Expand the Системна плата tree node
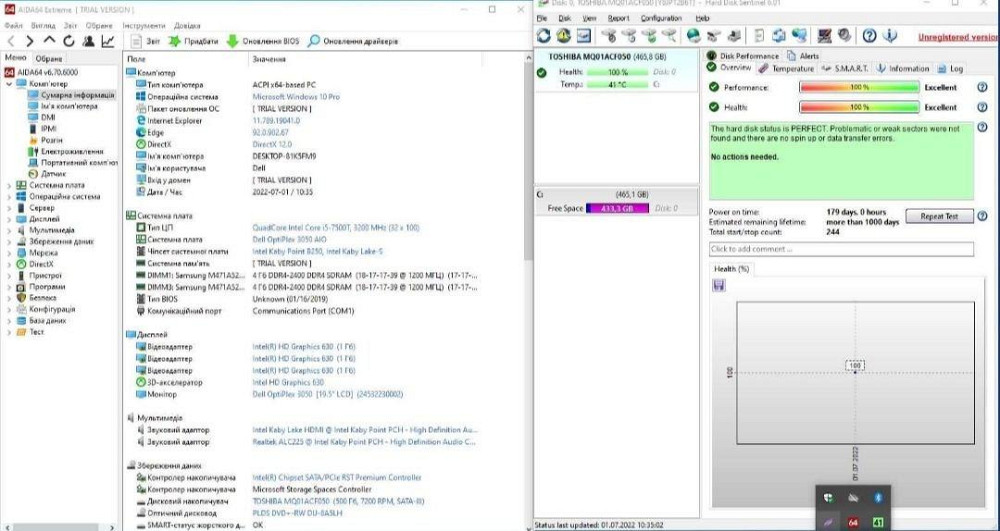 (9, 185)
